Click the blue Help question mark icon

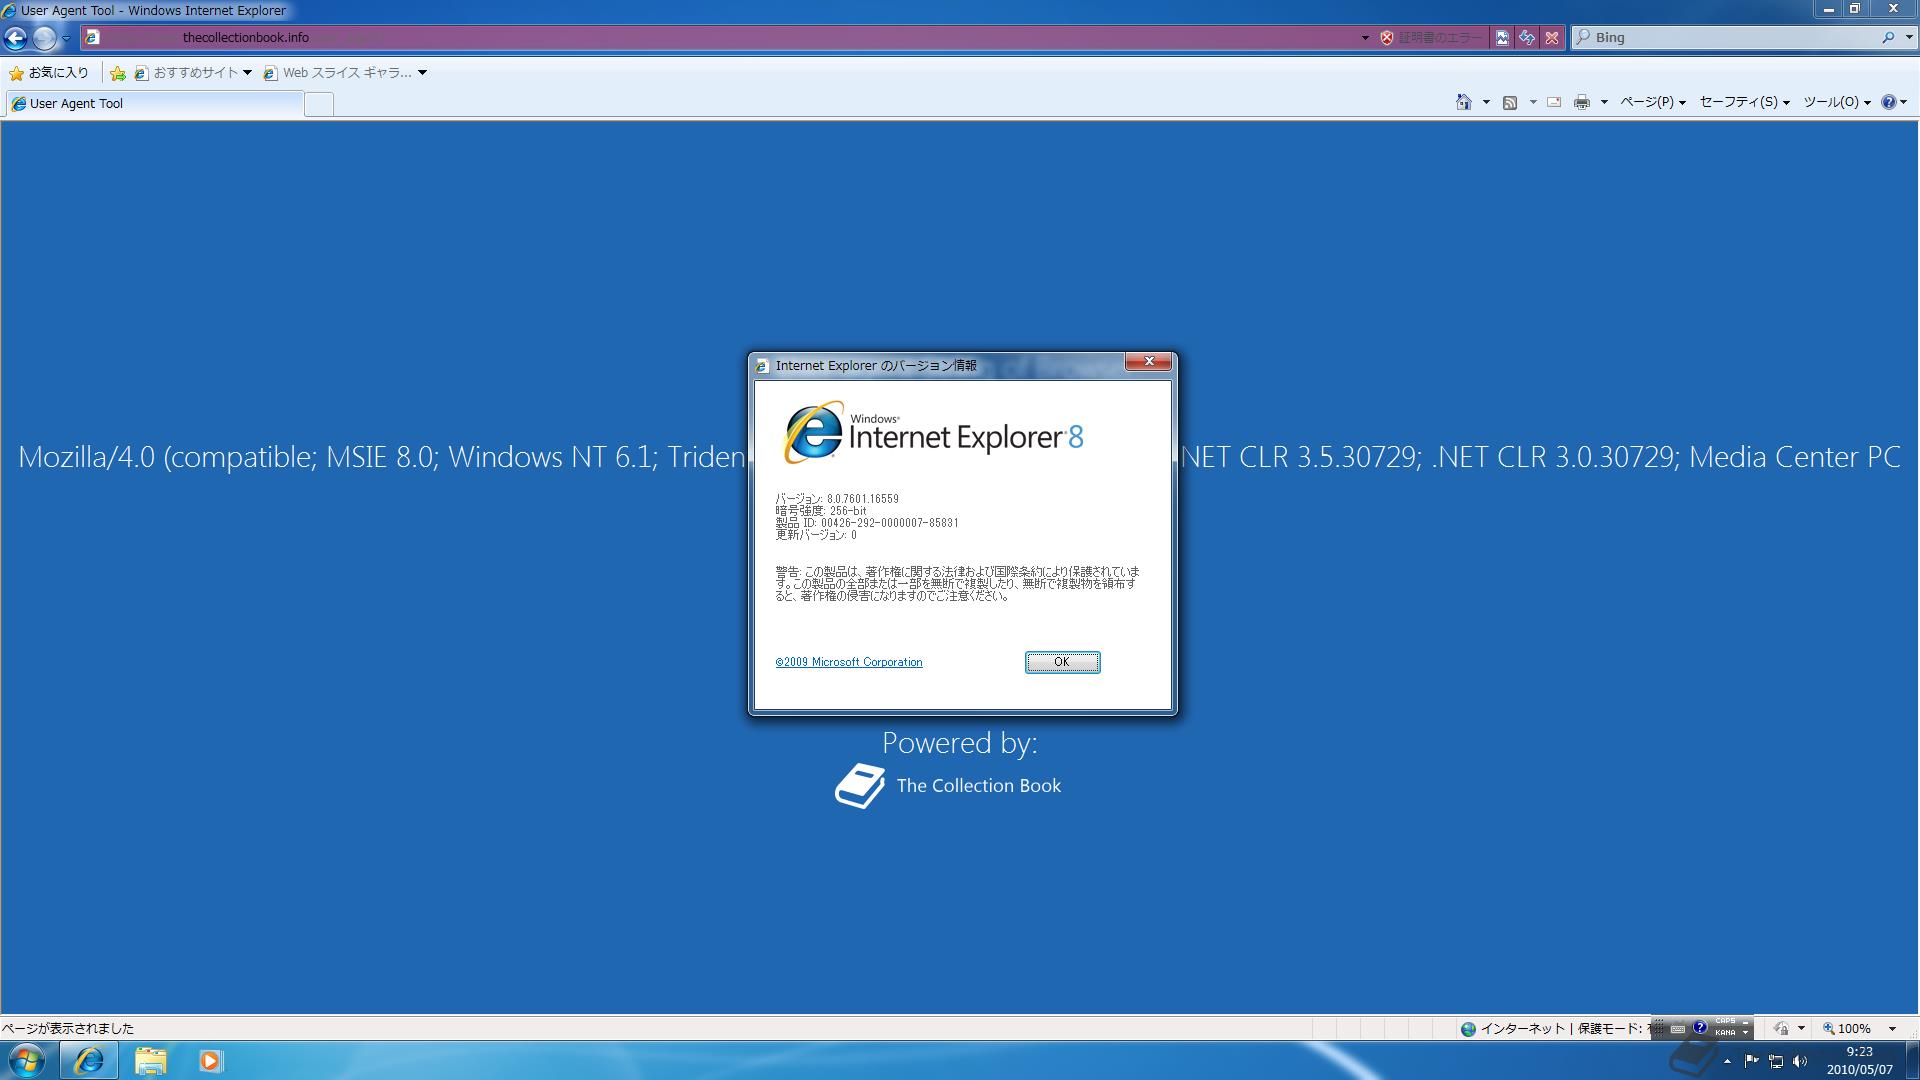coord(1889,102)
